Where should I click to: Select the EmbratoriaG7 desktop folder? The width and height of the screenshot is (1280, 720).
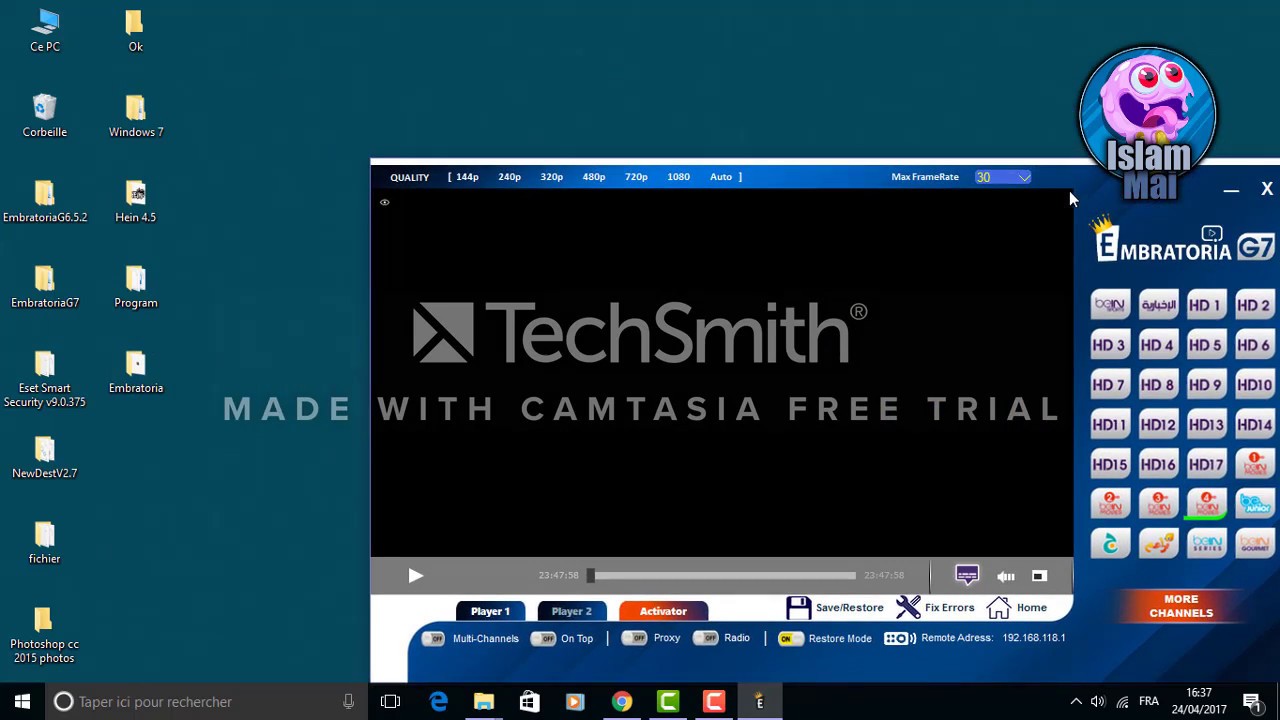pos(45,287)
